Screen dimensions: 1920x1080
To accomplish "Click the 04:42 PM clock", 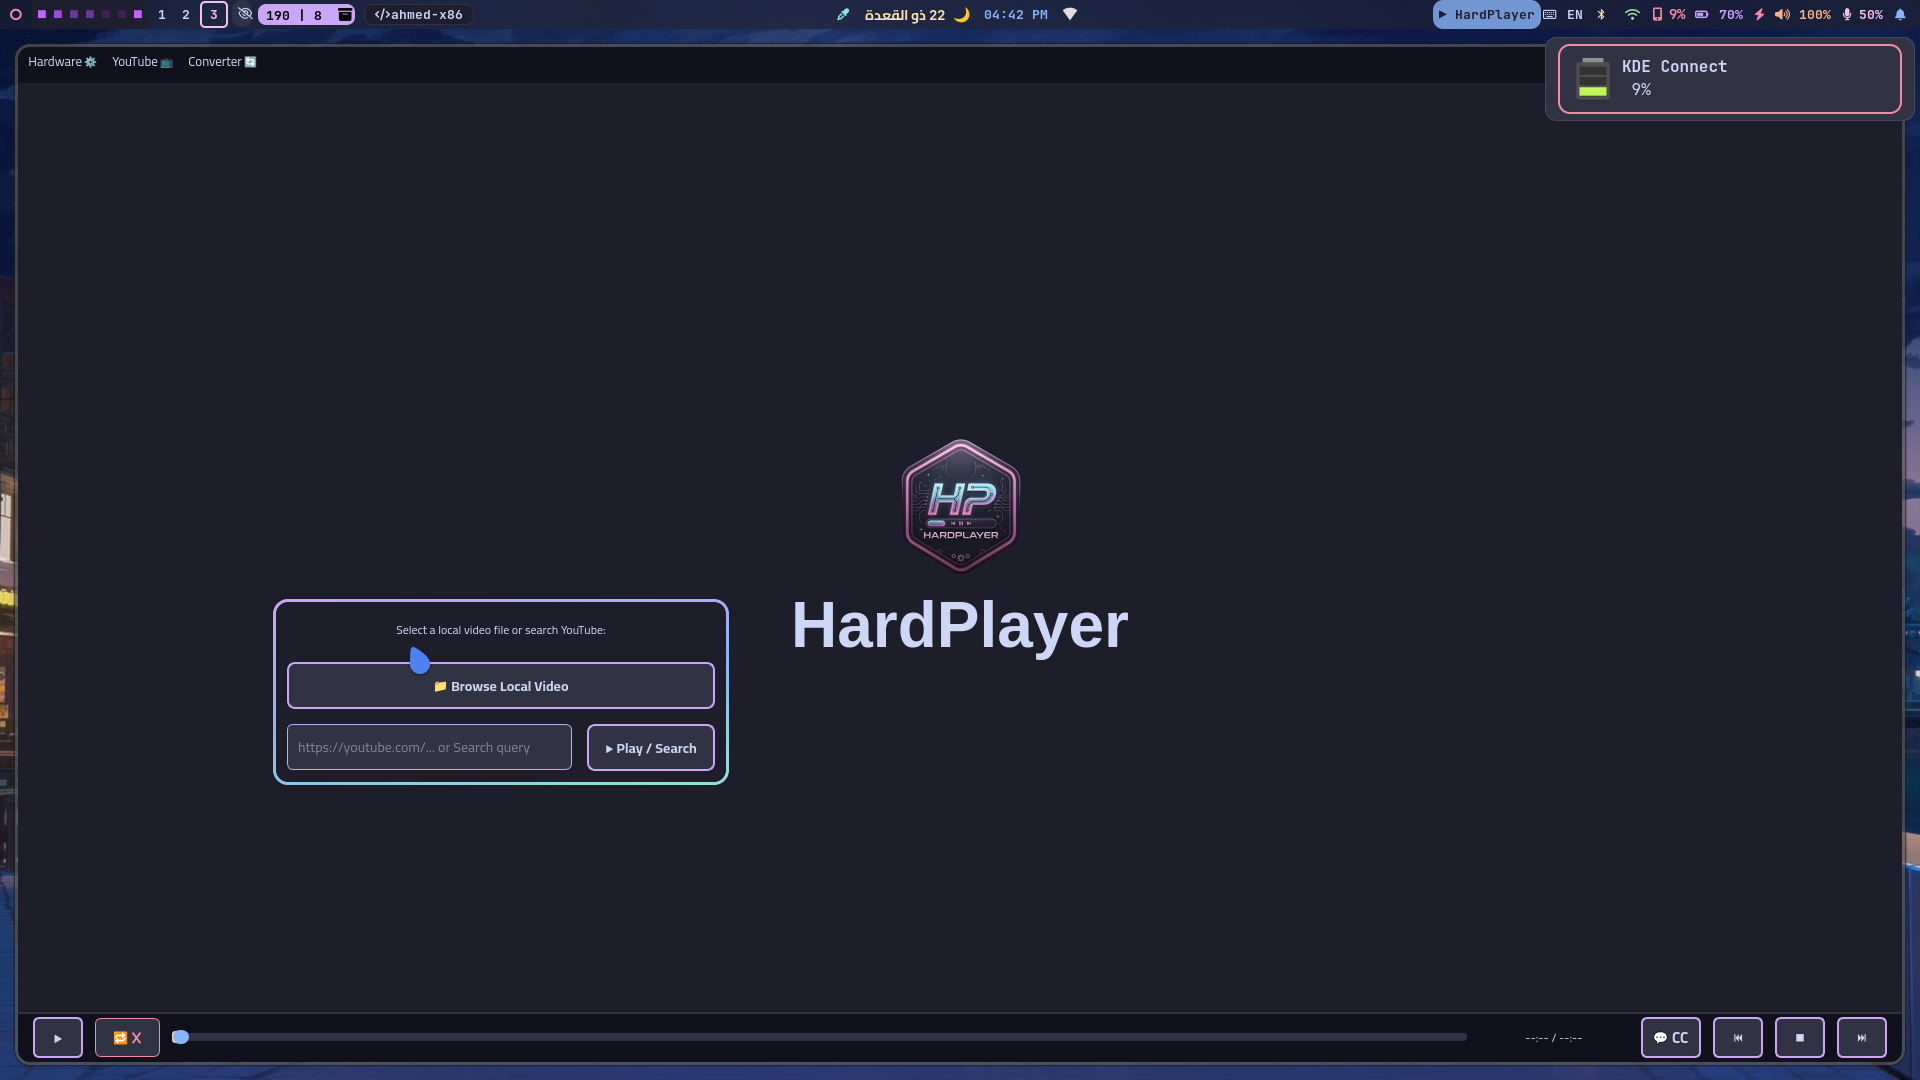I will pyautogui.click(x=1016, y=15).
